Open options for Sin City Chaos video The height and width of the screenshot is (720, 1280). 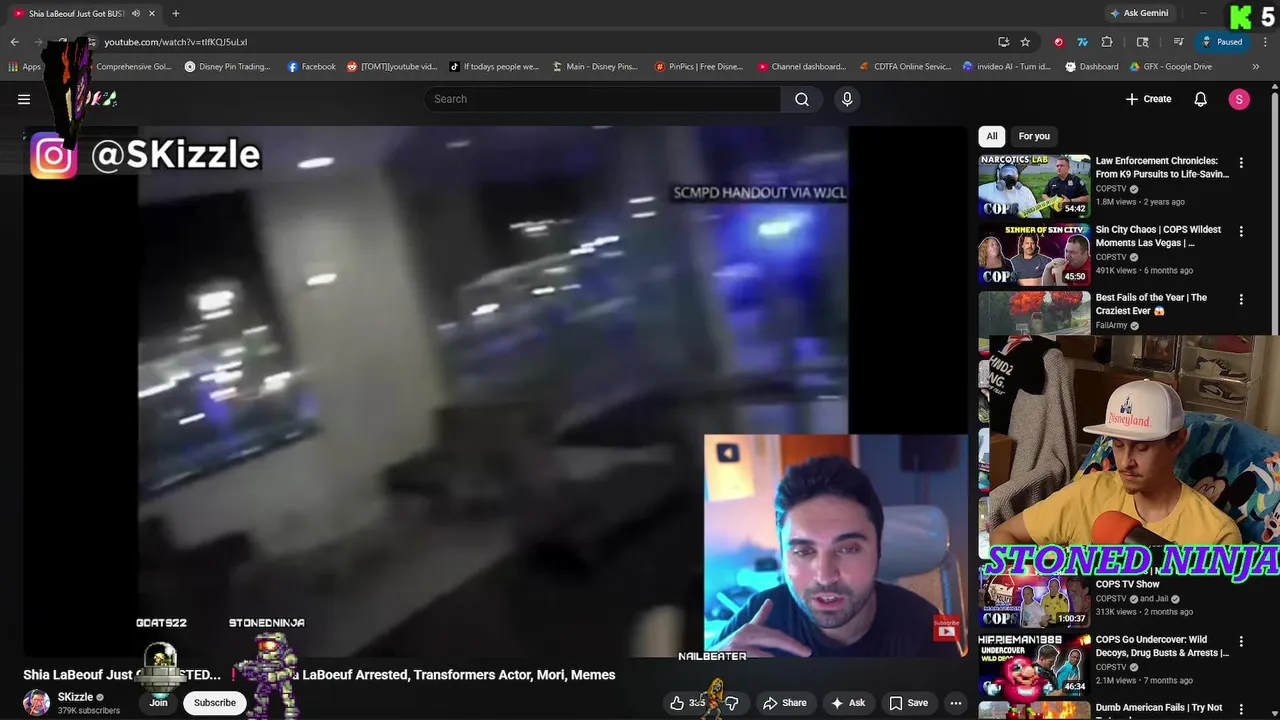pyautogui.click(x=1241, y=231)
